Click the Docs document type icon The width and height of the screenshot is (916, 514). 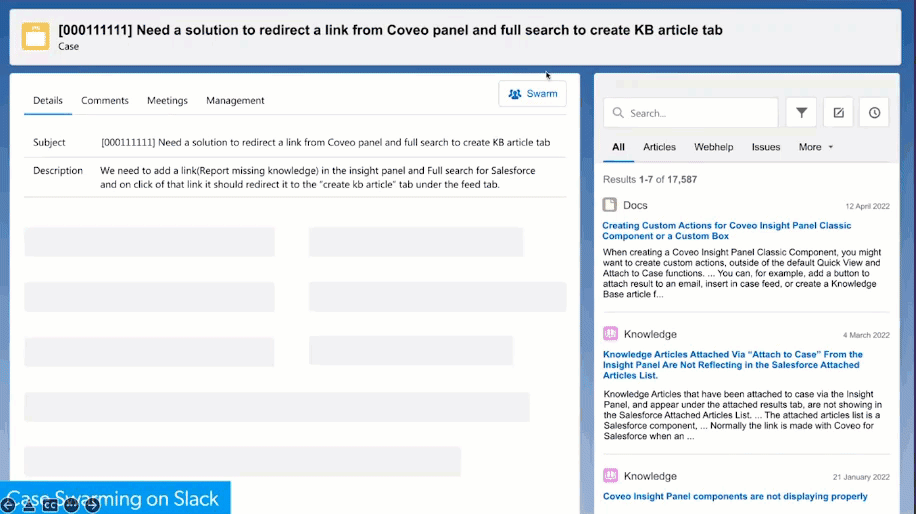(610, 205)
